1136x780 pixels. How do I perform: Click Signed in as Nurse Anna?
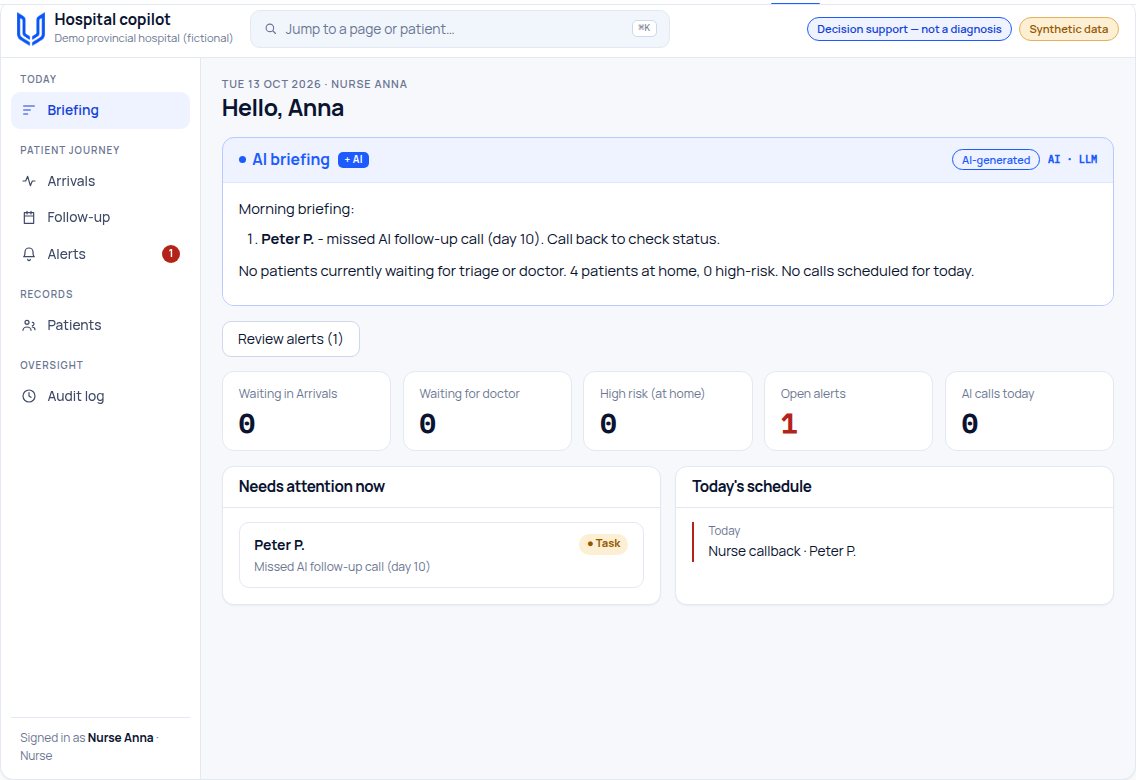pyautogui.click(x=89, y=747)
